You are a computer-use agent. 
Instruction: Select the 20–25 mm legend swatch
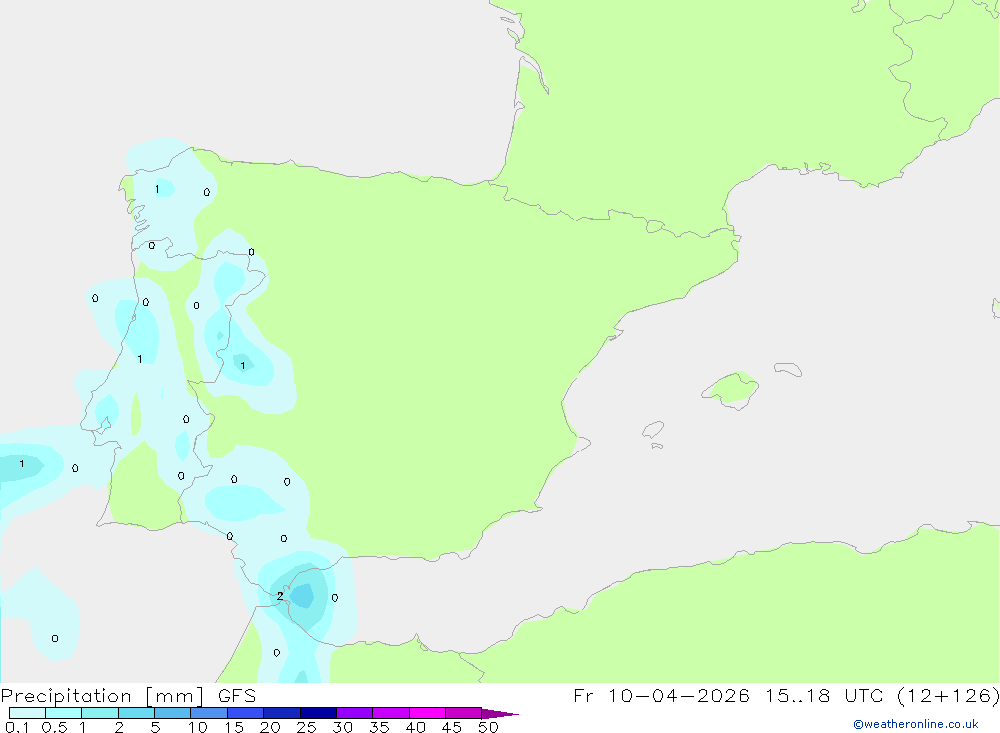click(x=282, y=713)
